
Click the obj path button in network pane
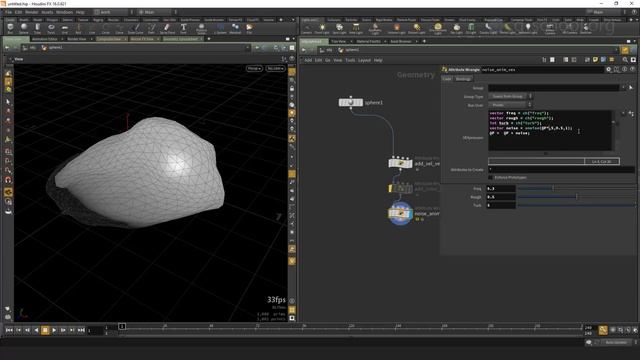coord(326,50)
